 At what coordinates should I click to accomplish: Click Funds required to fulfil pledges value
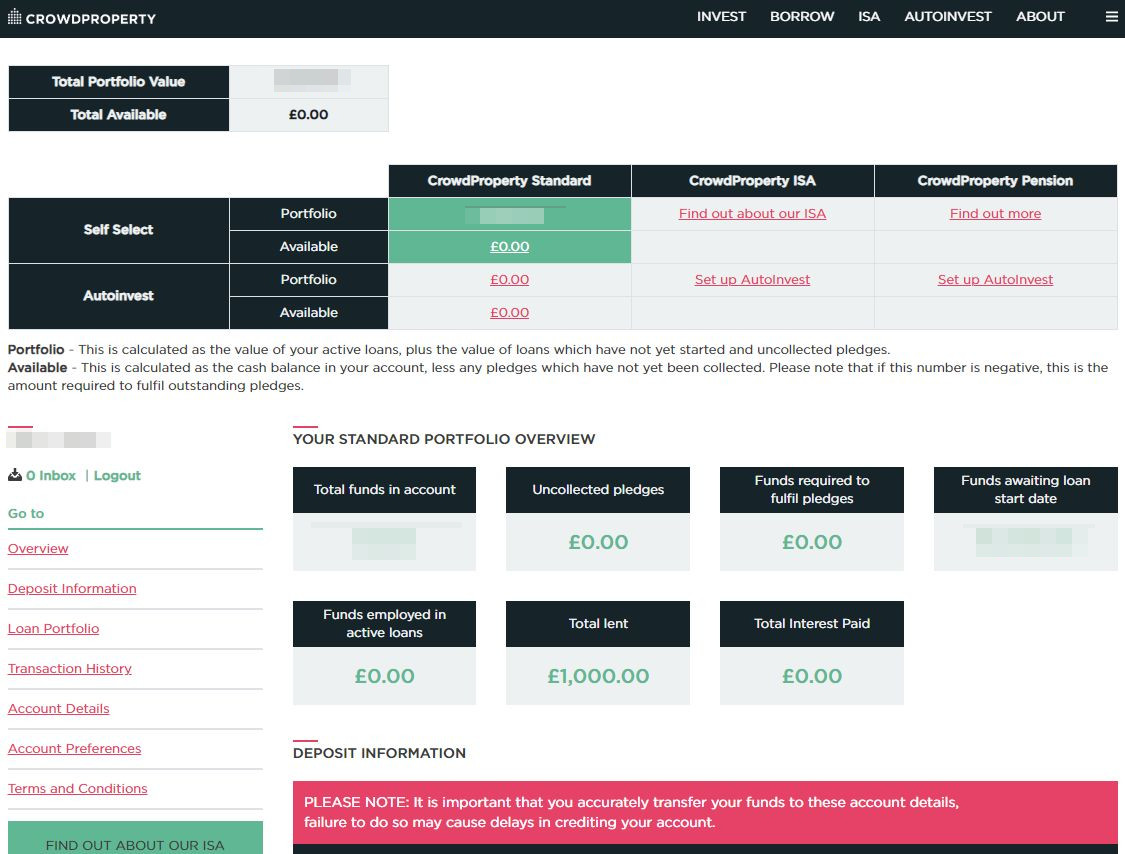tap(811, 542)
